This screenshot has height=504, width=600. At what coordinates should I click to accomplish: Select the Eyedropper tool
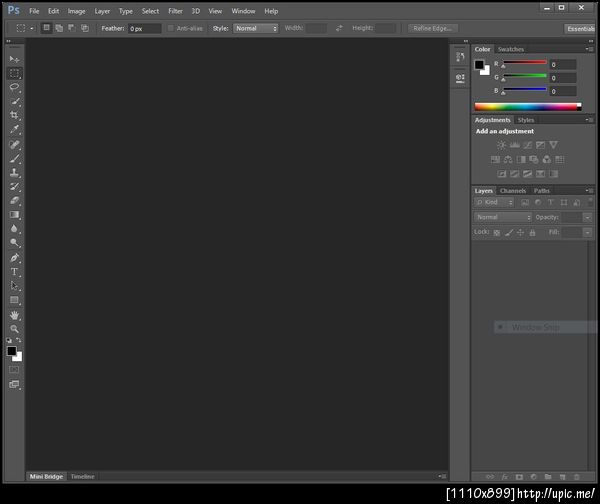point(15,129)
